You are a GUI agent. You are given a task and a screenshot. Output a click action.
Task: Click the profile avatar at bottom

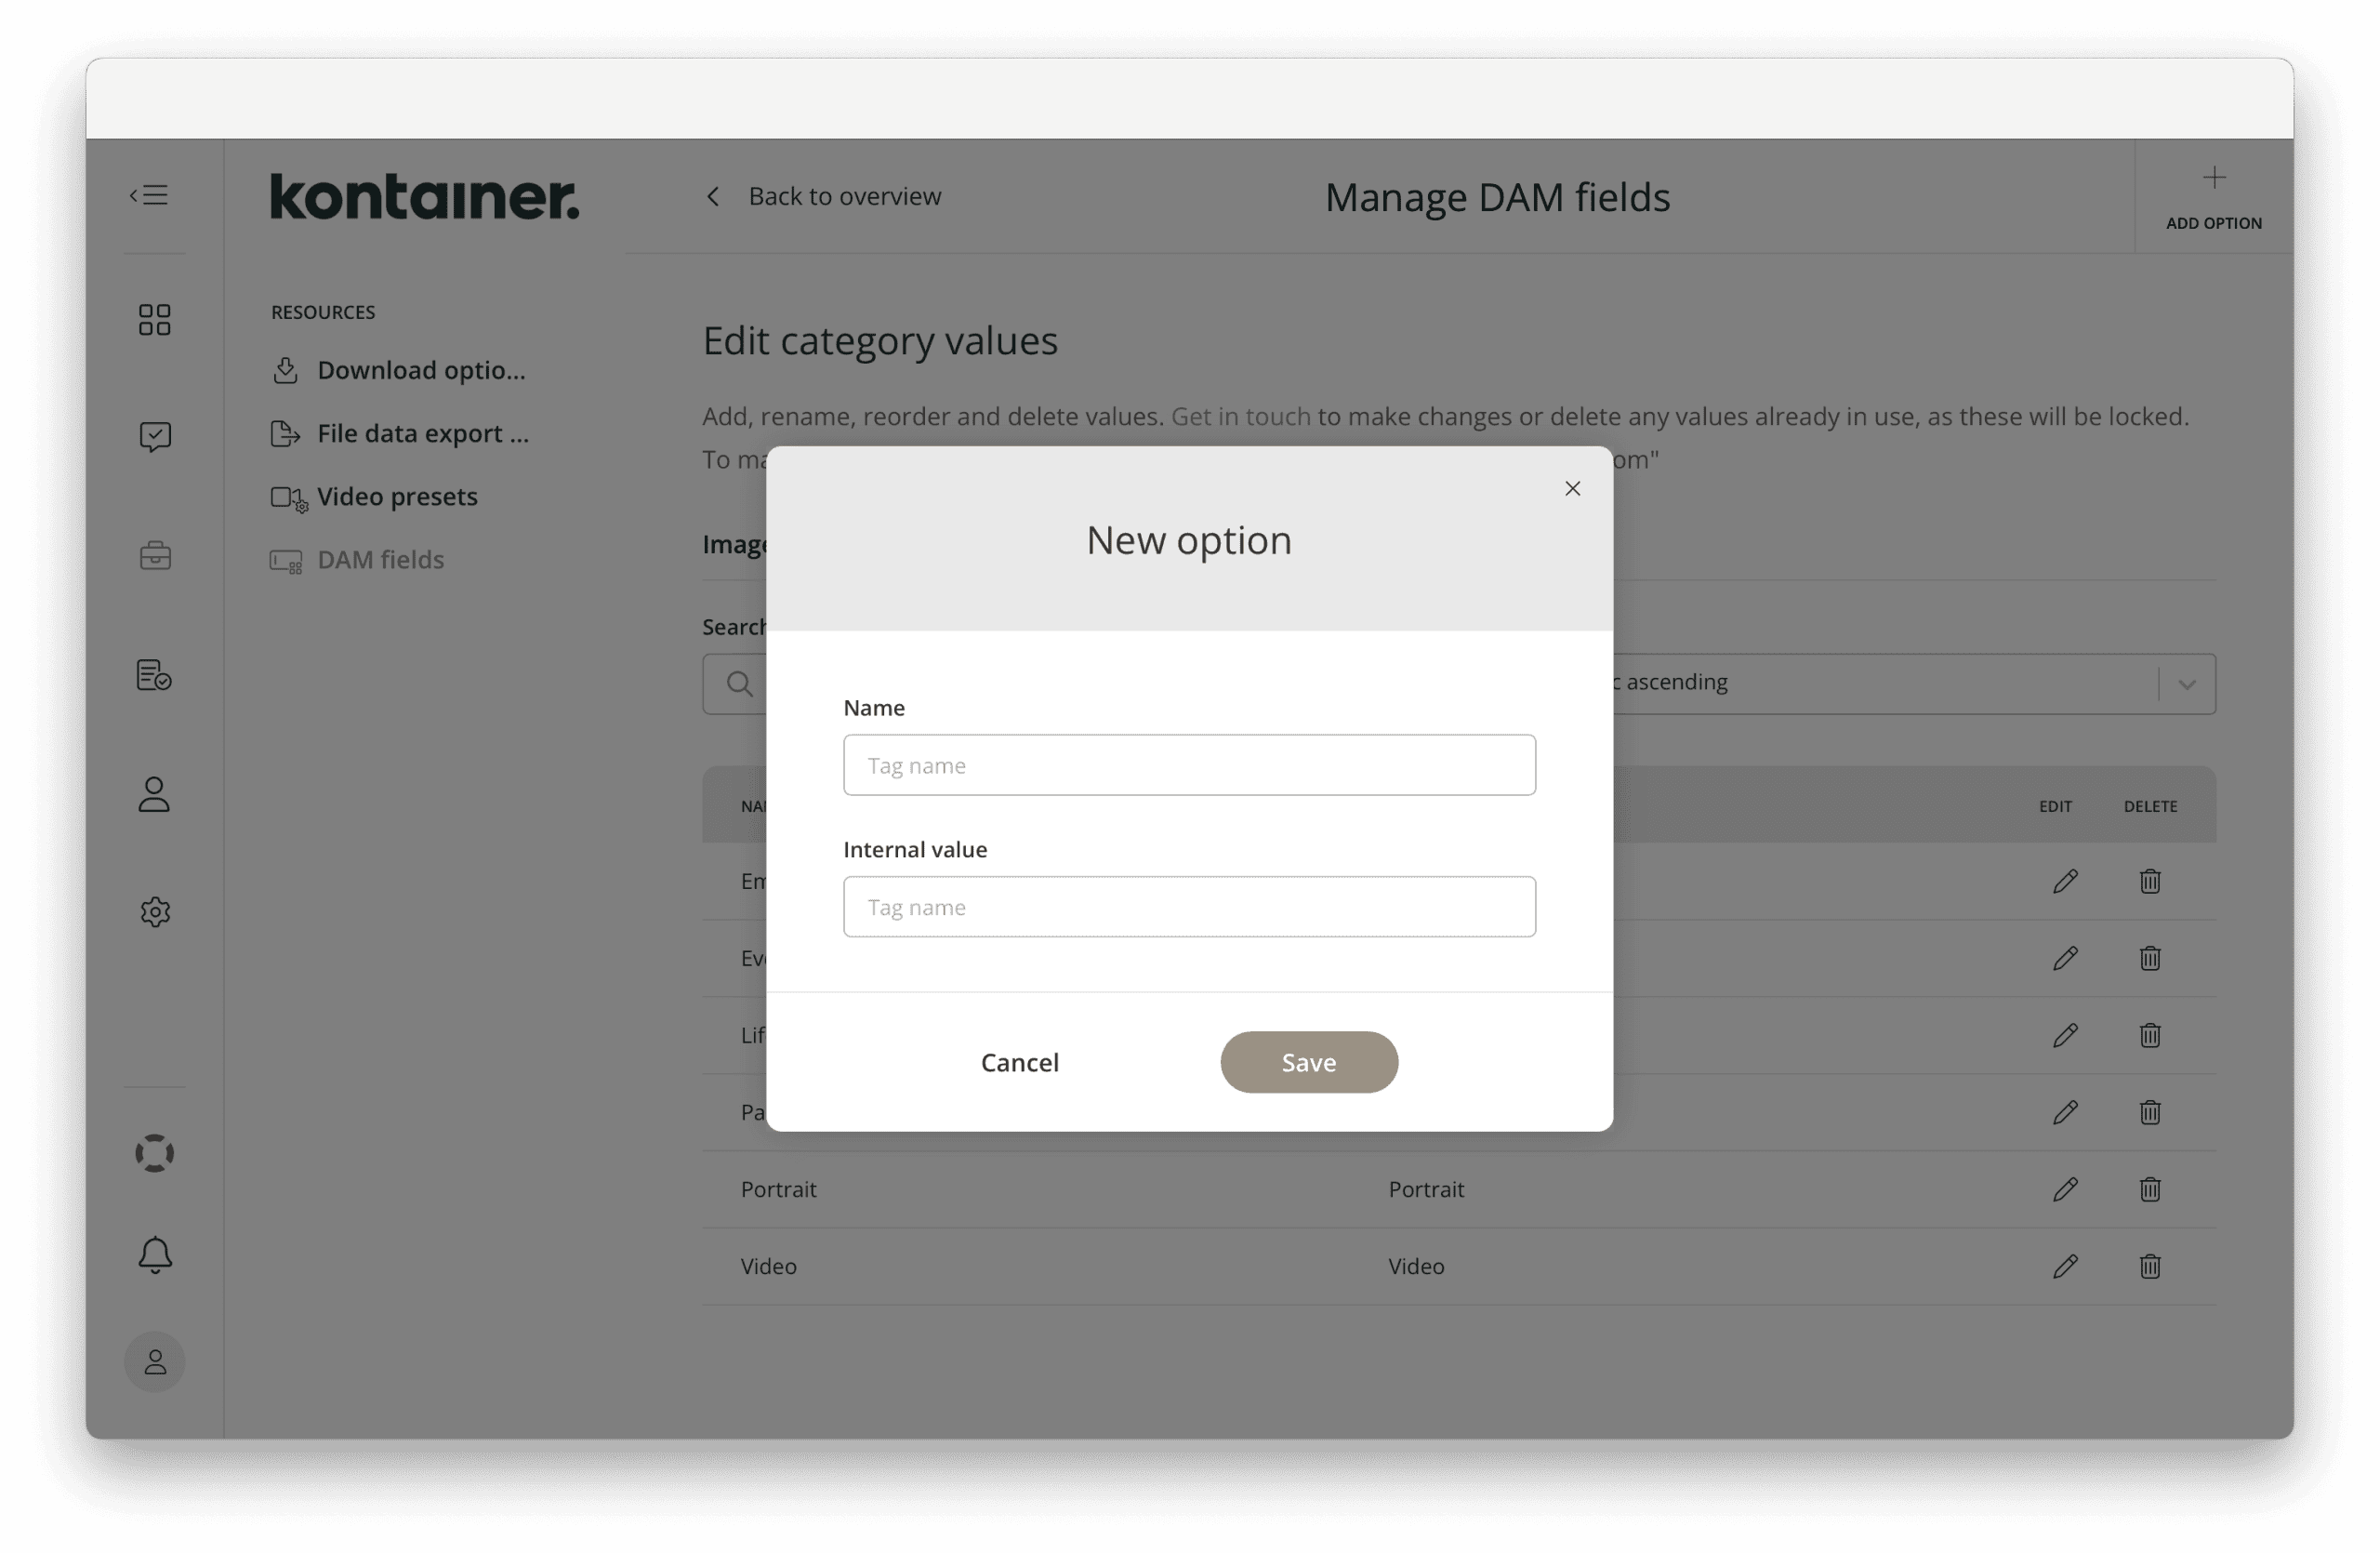click(155, 1361)
